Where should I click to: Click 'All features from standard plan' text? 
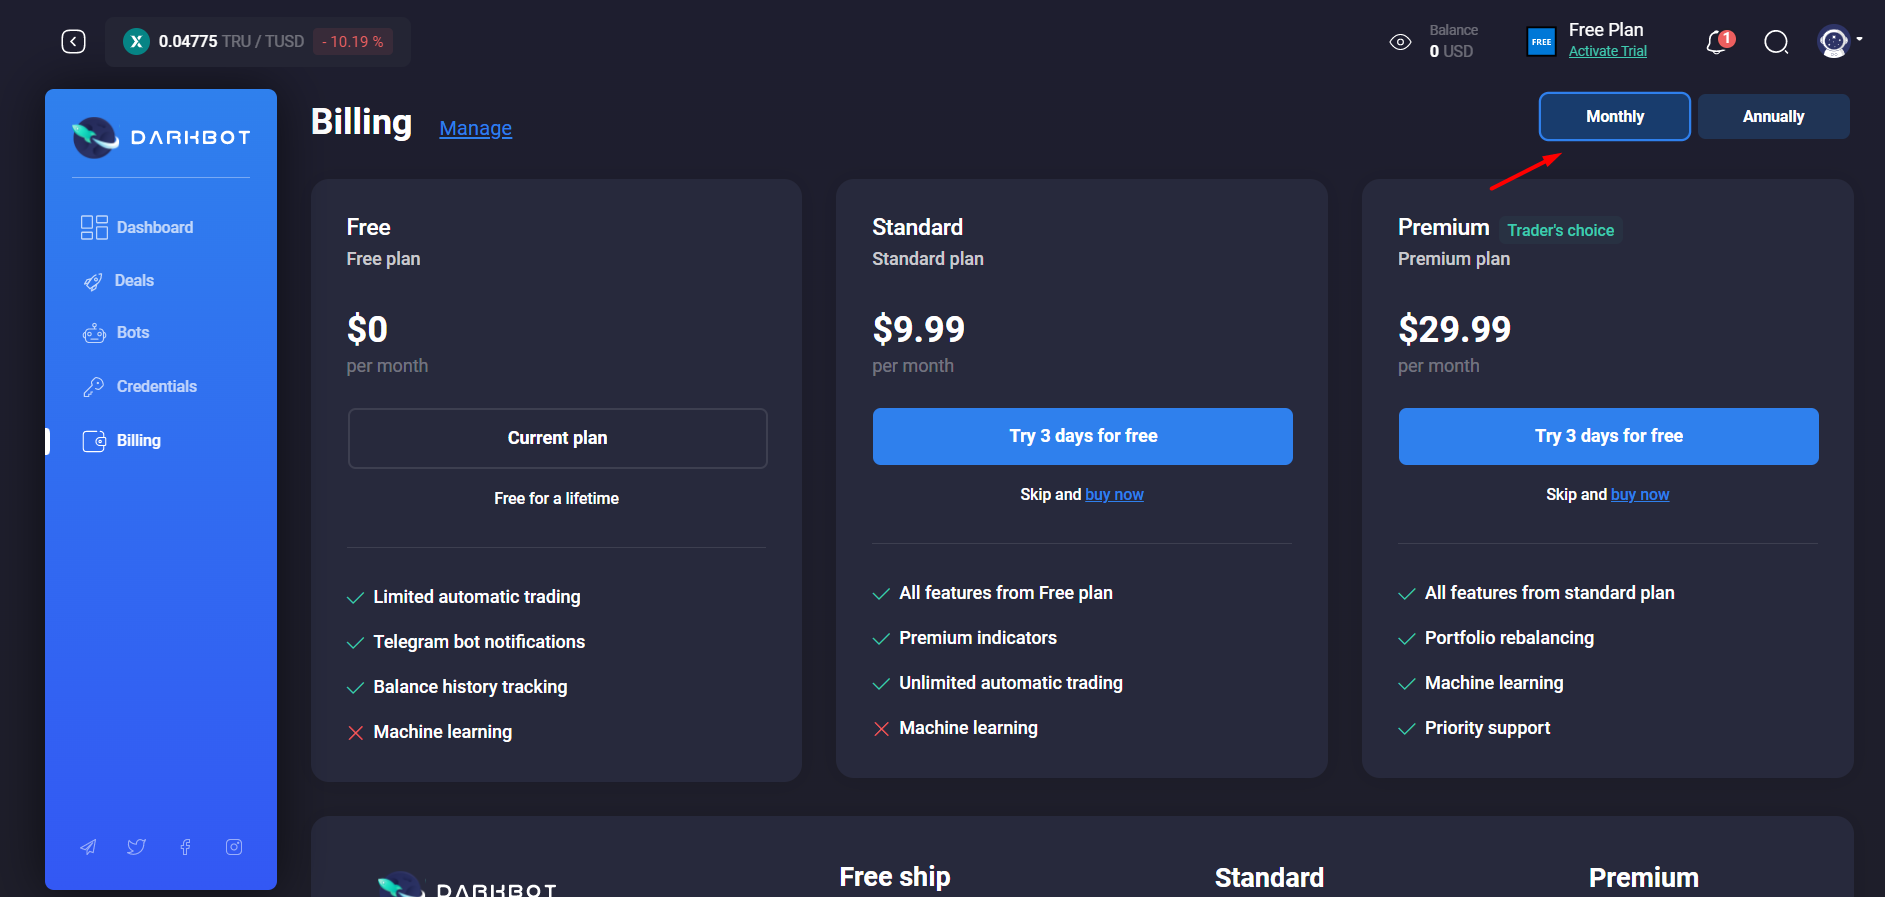tap(1549, 593)
